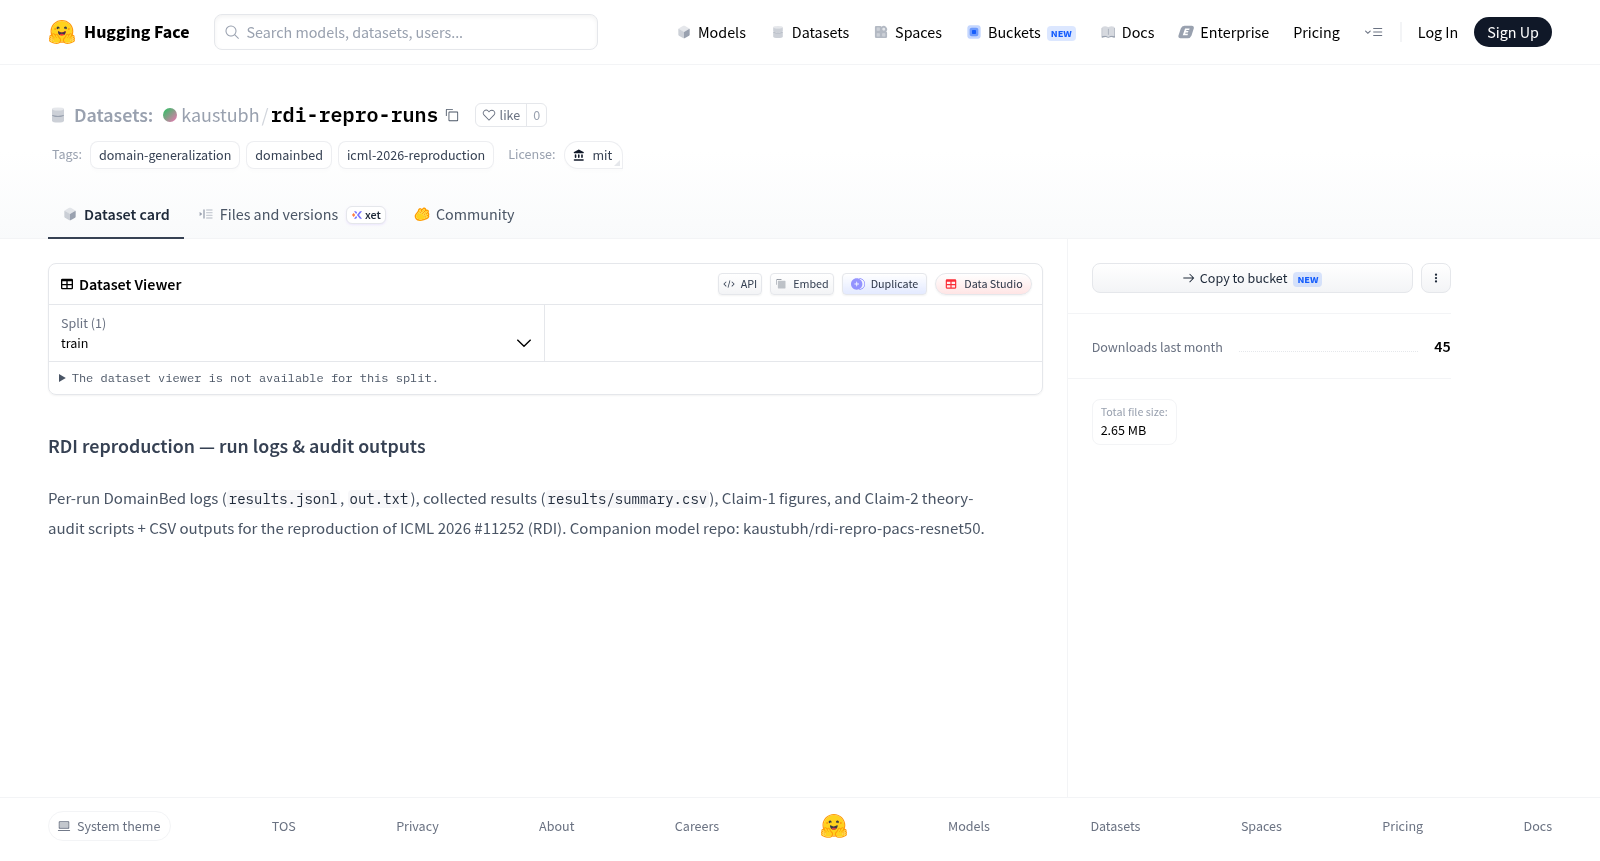This screenshot has width=1600, height=861.
Task: Click the RDI reproduction heading
Action: pyautogui.click(x=237, y=446)
